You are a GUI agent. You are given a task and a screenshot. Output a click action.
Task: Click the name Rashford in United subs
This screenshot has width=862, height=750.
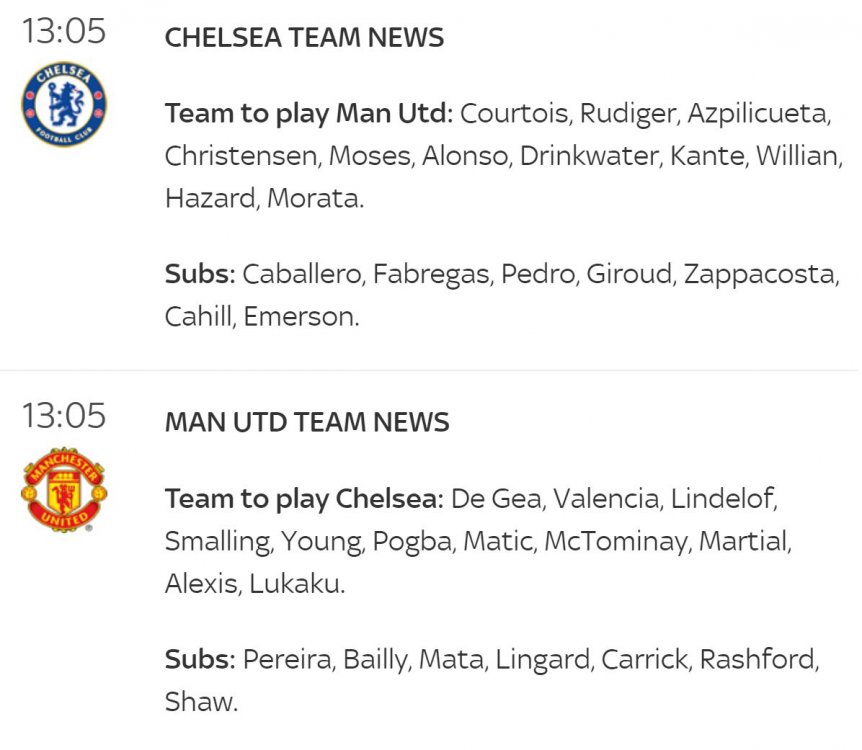757,659
